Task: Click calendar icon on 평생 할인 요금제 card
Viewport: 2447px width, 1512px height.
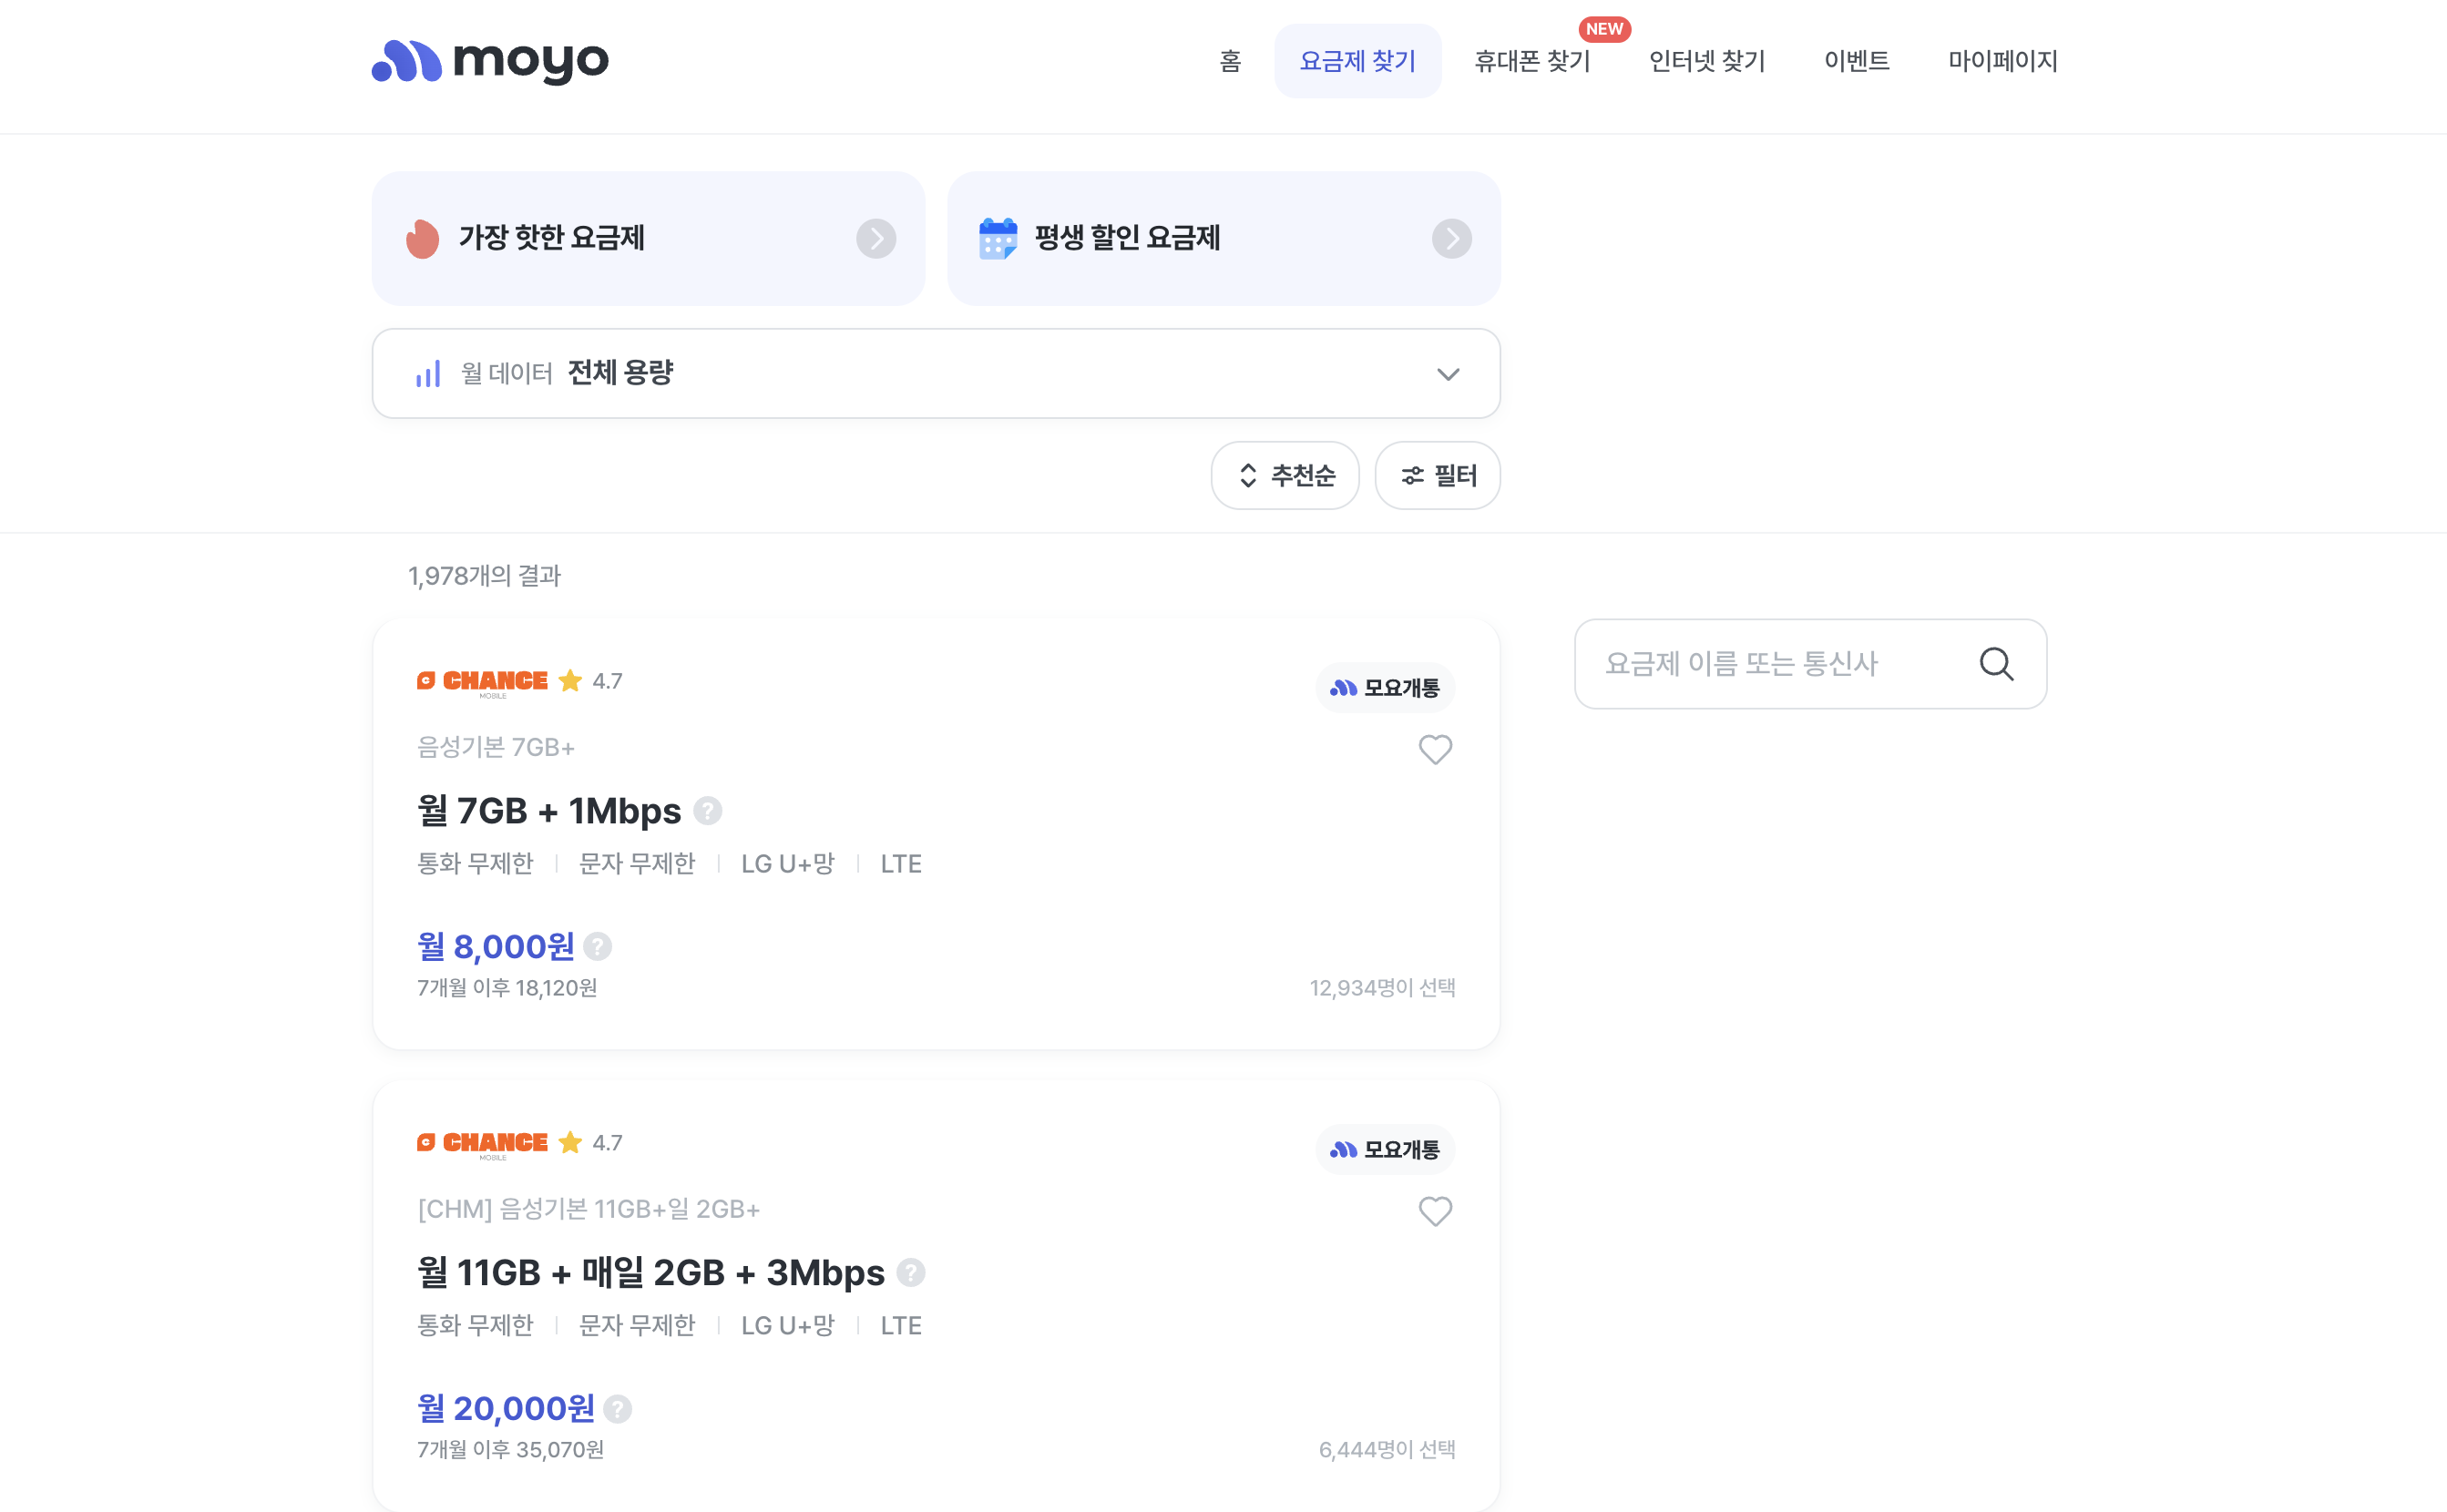Action: click(x=997, y=239)
